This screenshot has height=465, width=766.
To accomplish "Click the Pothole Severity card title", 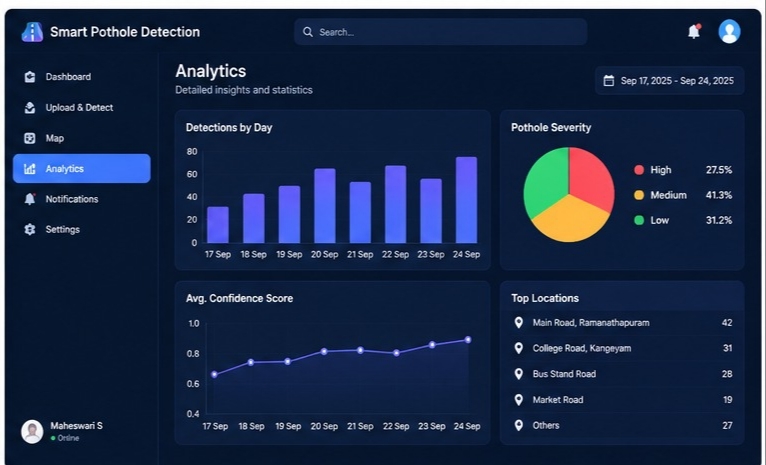I will [x=551, y=128].
